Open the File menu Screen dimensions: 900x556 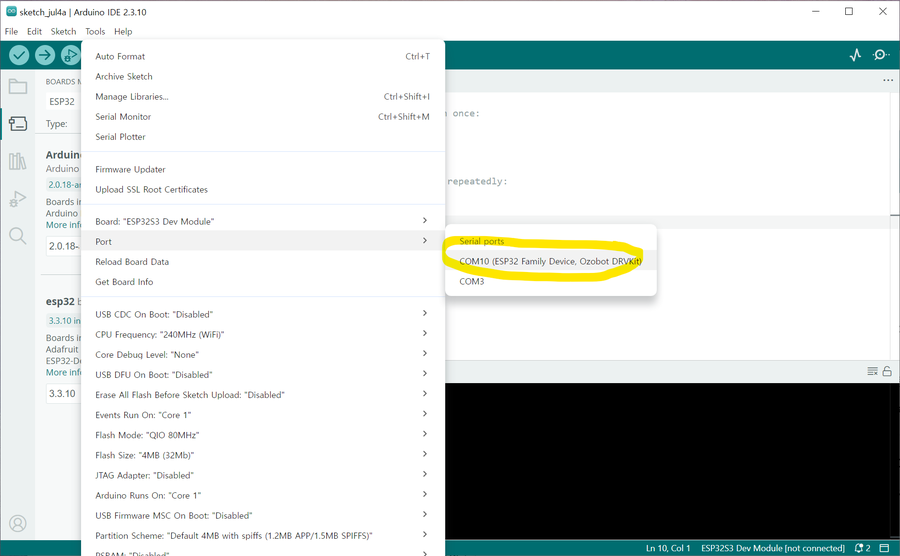(x=11, y=32)
